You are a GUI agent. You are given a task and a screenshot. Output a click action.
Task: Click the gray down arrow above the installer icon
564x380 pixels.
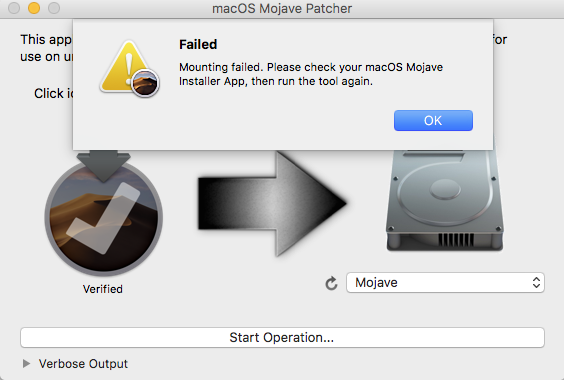pos(103,166)
